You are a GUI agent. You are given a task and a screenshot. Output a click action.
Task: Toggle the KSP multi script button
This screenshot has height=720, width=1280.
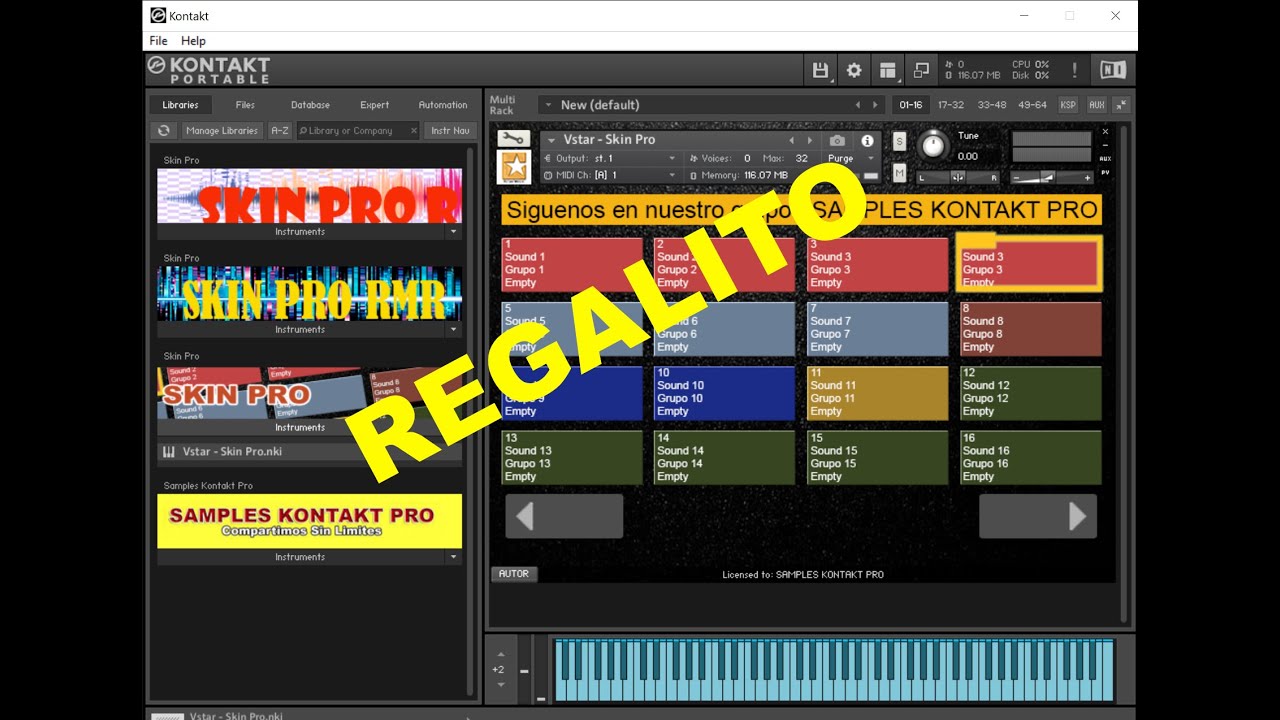[x=1068, y=105]
